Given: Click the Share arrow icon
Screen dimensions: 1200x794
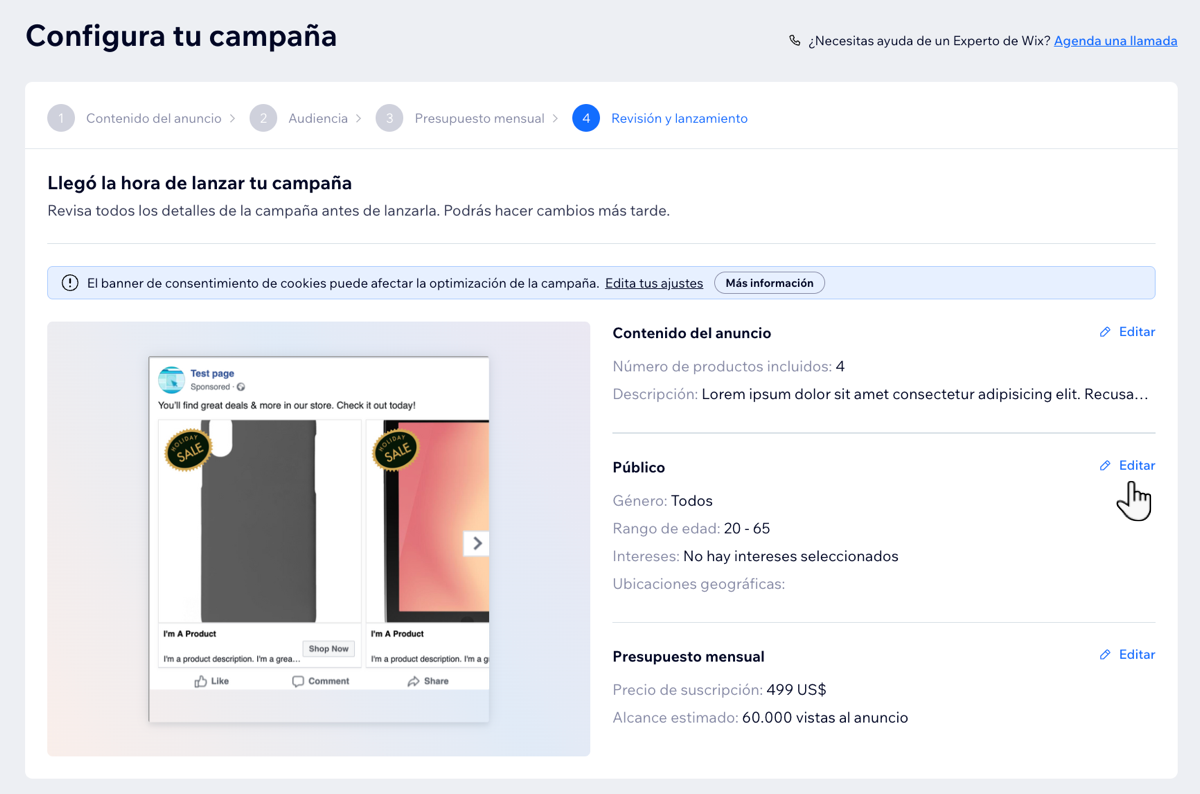Looking at the screenshot, I should tap(413, 681).
